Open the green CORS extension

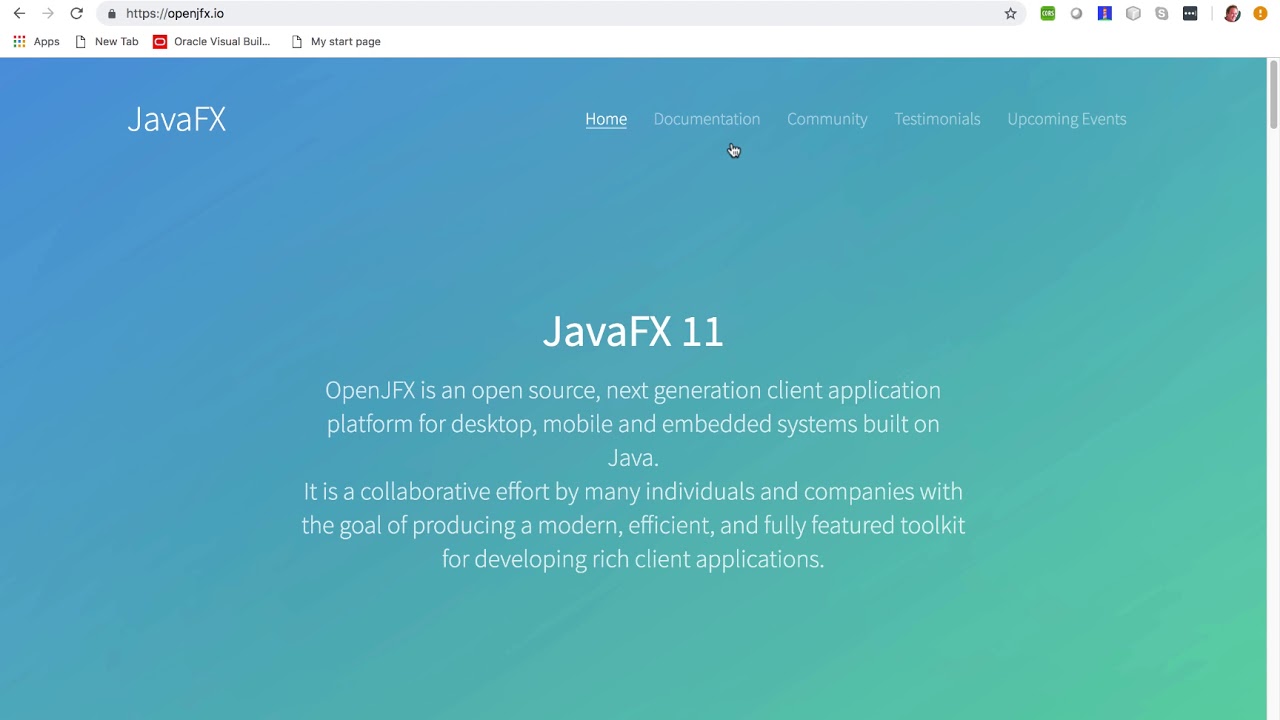point(1047,13)
